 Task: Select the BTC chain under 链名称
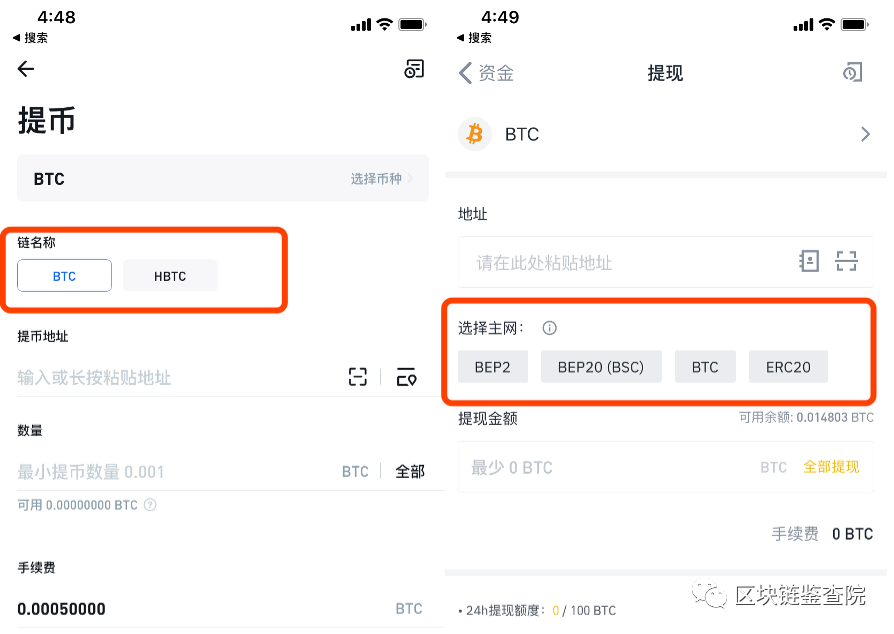pyautogui.click(x=64, y=276)
